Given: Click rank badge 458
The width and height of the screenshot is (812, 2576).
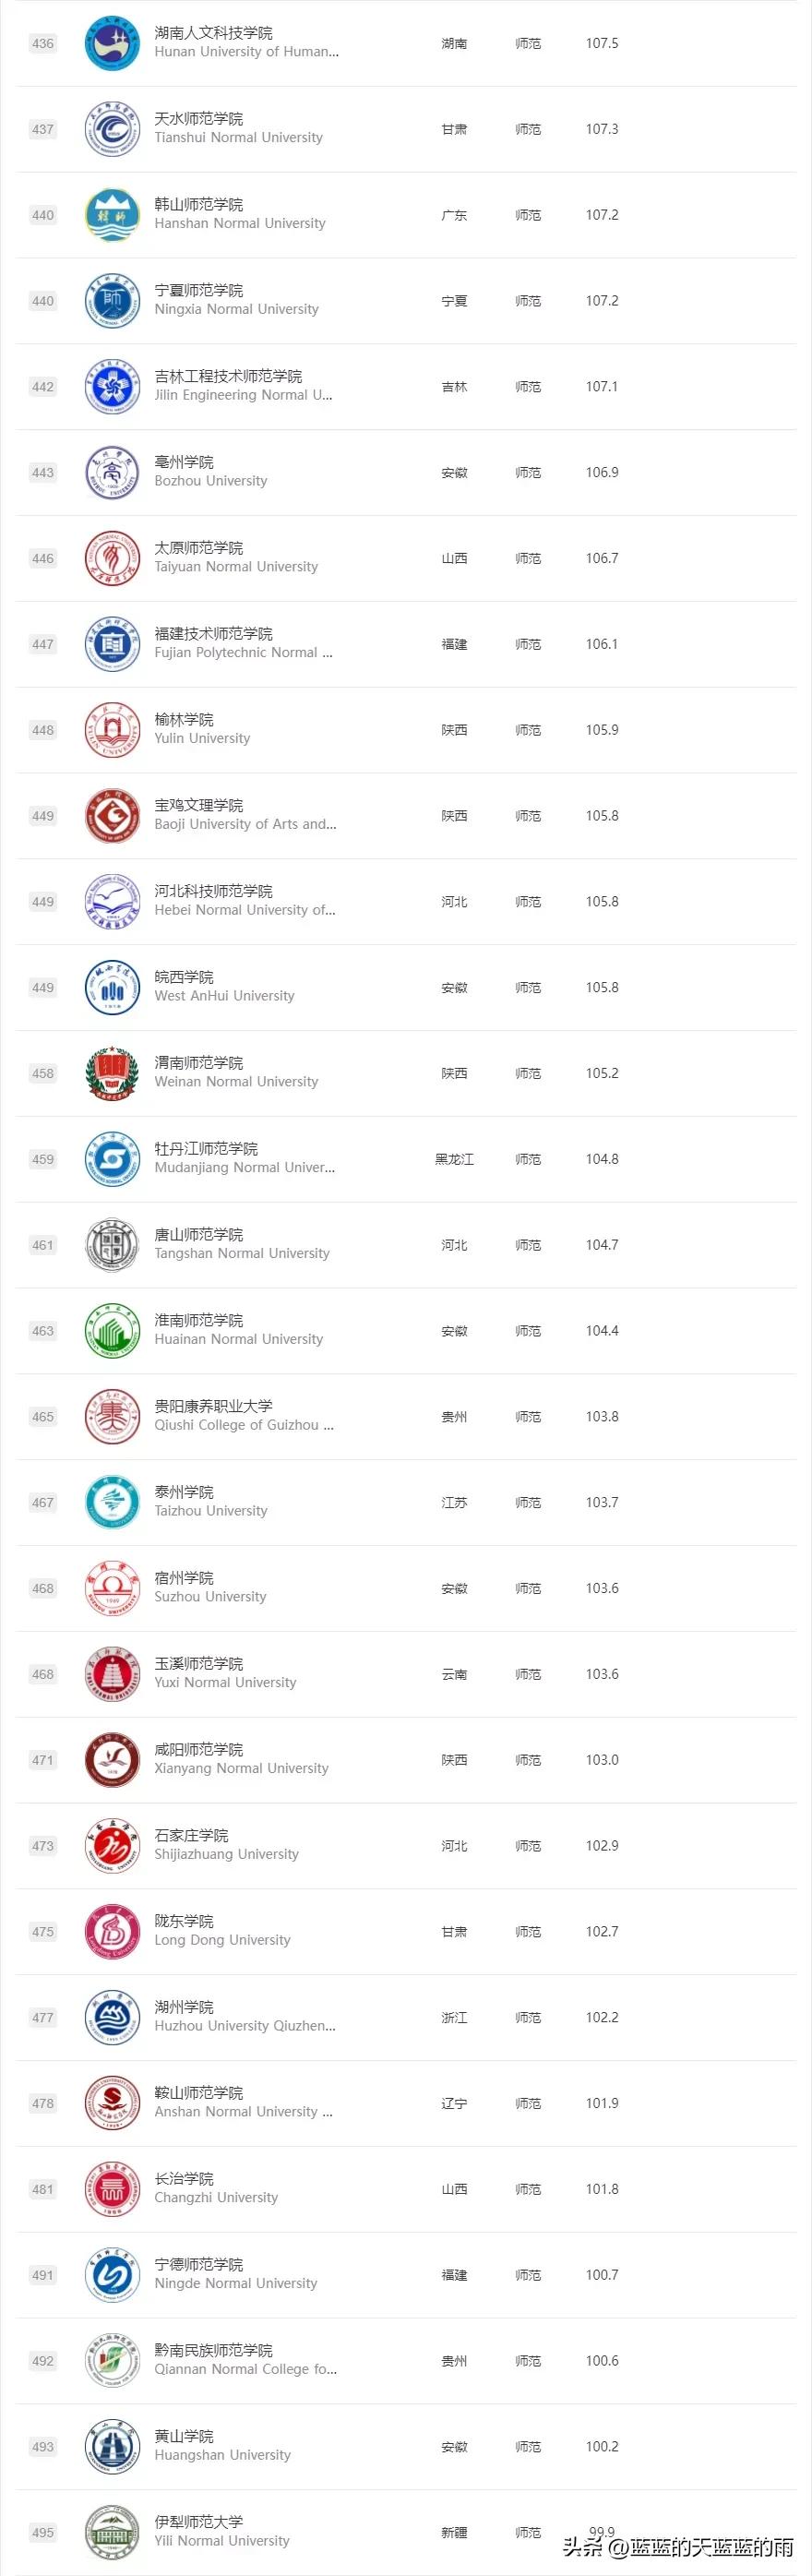Looking at the screenshot, I should tap(43, 1073).
